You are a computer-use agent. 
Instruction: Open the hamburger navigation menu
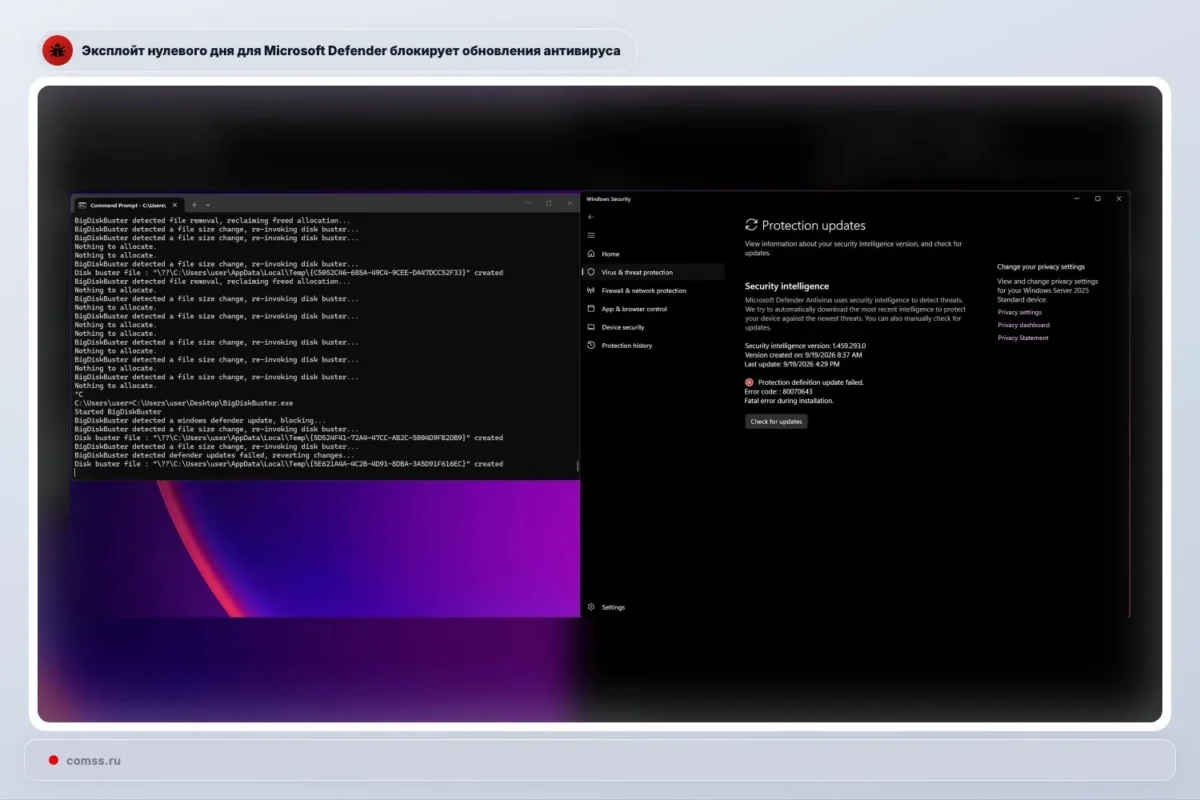[591, 235]
